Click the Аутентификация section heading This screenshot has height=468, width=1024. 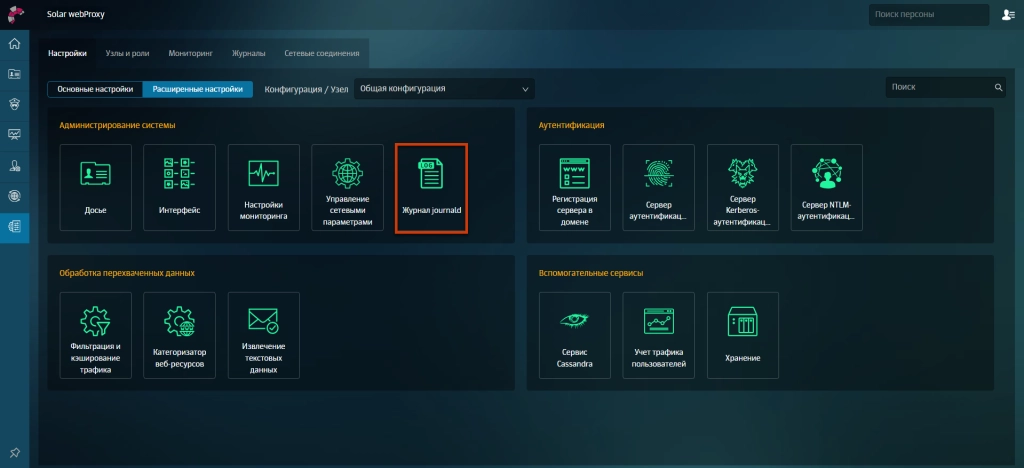pos(571,125)
